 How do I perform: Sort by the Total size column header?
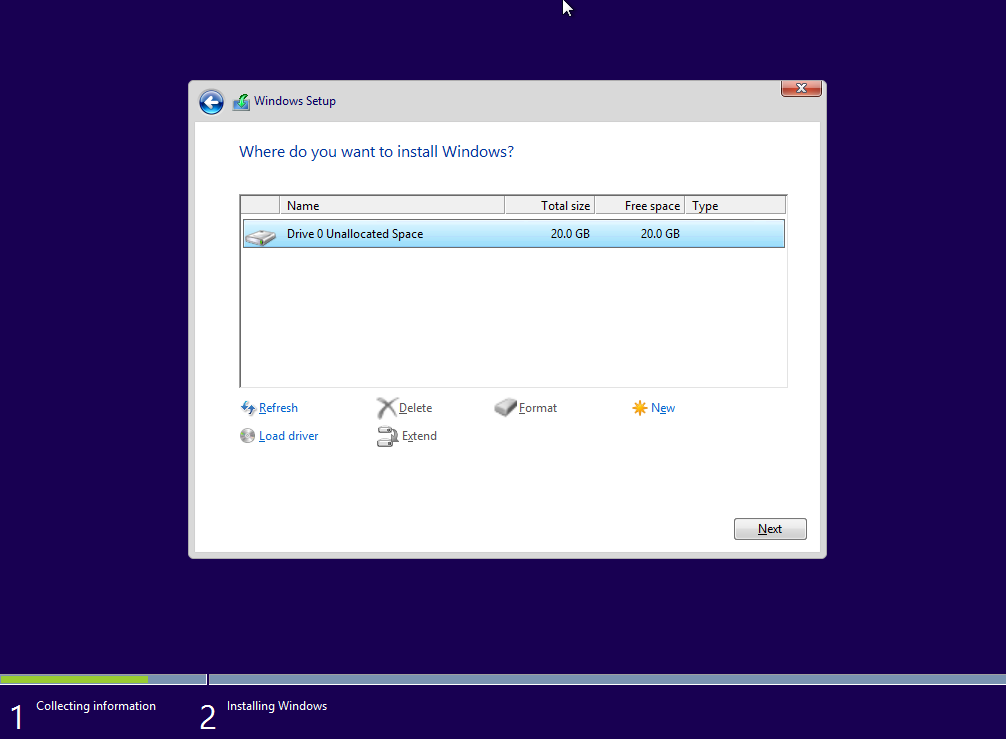(550, 205)
